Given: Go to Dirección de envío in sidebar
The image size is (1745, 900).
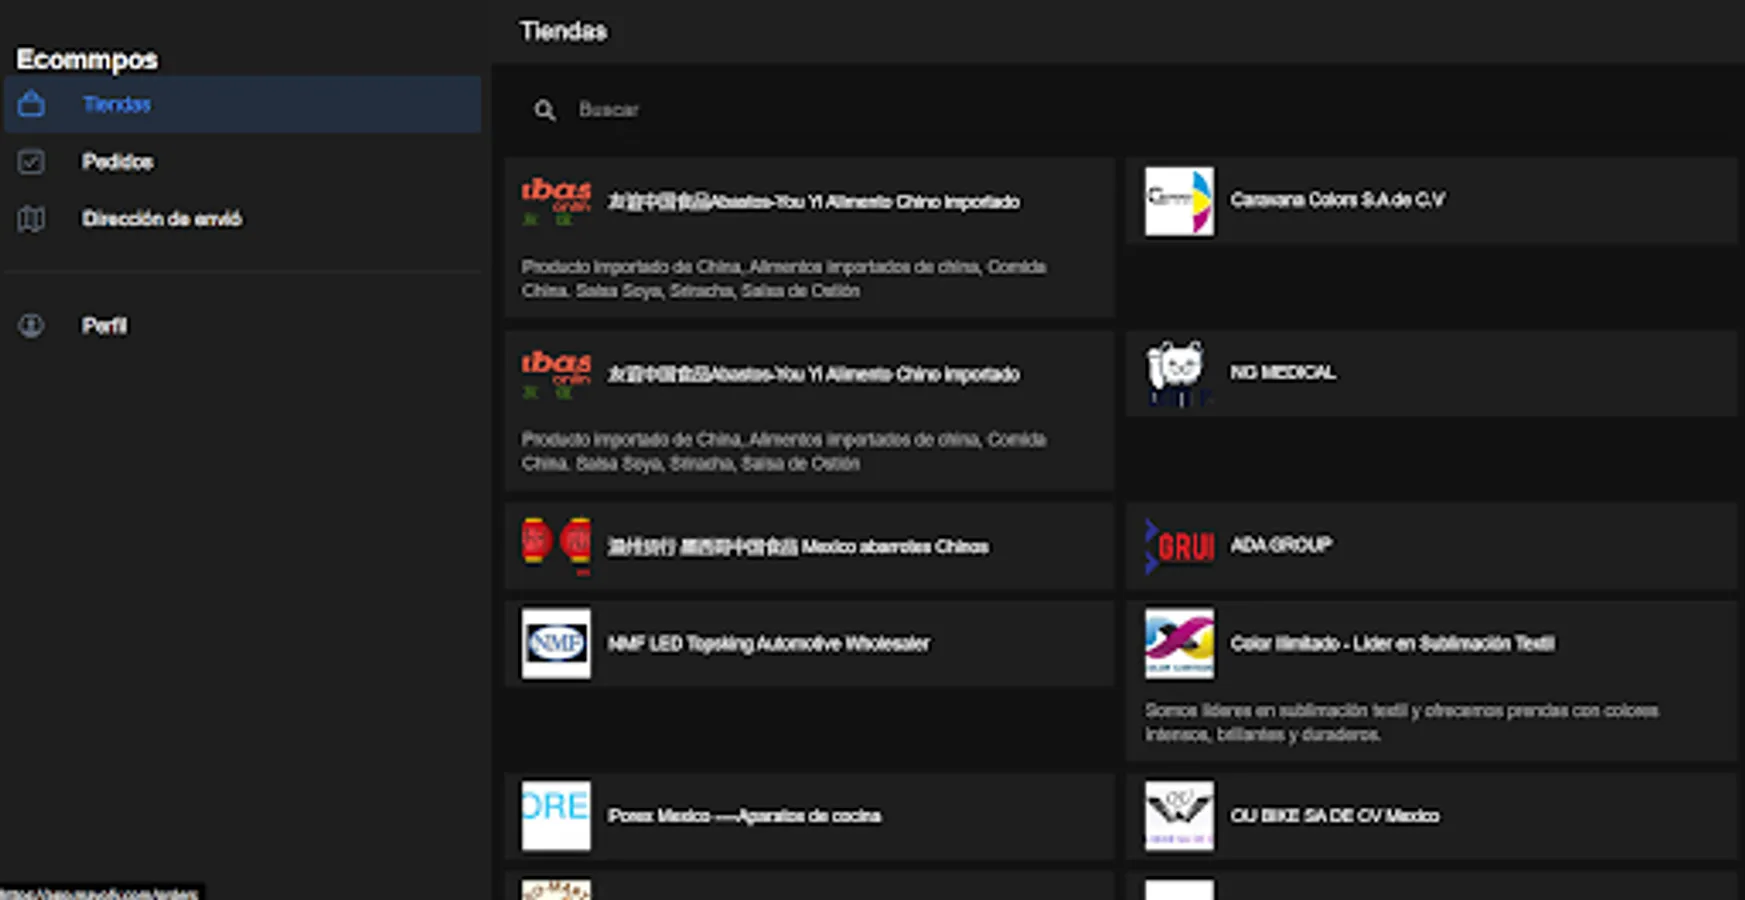Looking at the screenshot, I should pyautogui.click(x=243, y=219).
